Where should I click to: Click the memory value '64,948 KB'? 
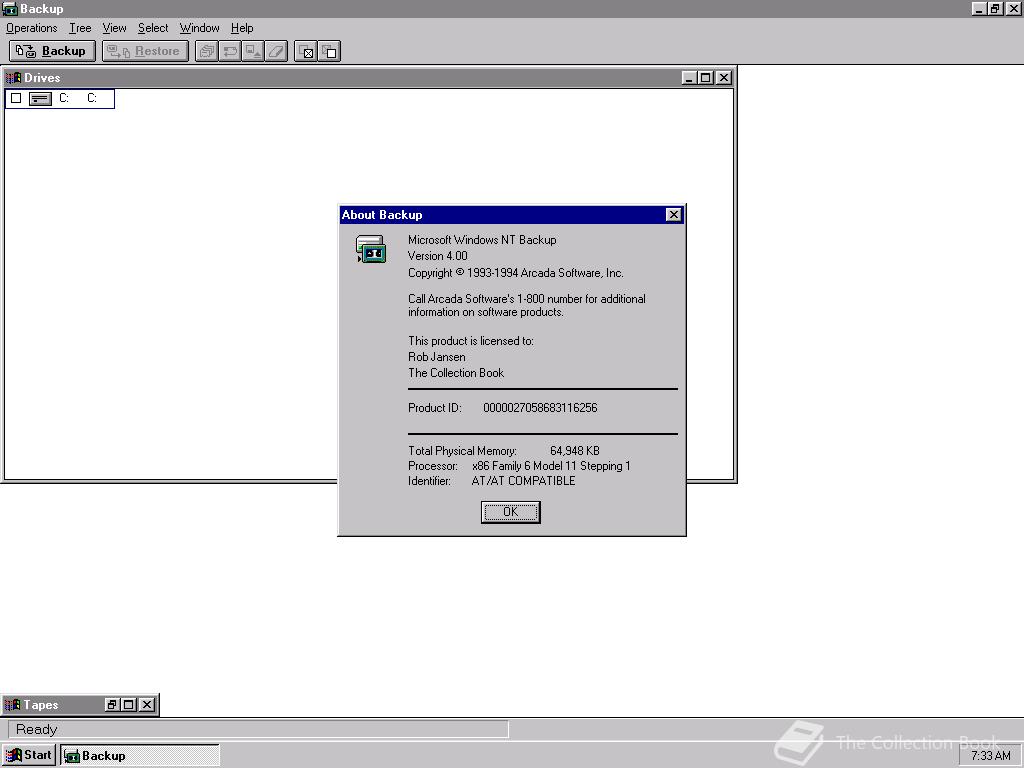(575, 451)
